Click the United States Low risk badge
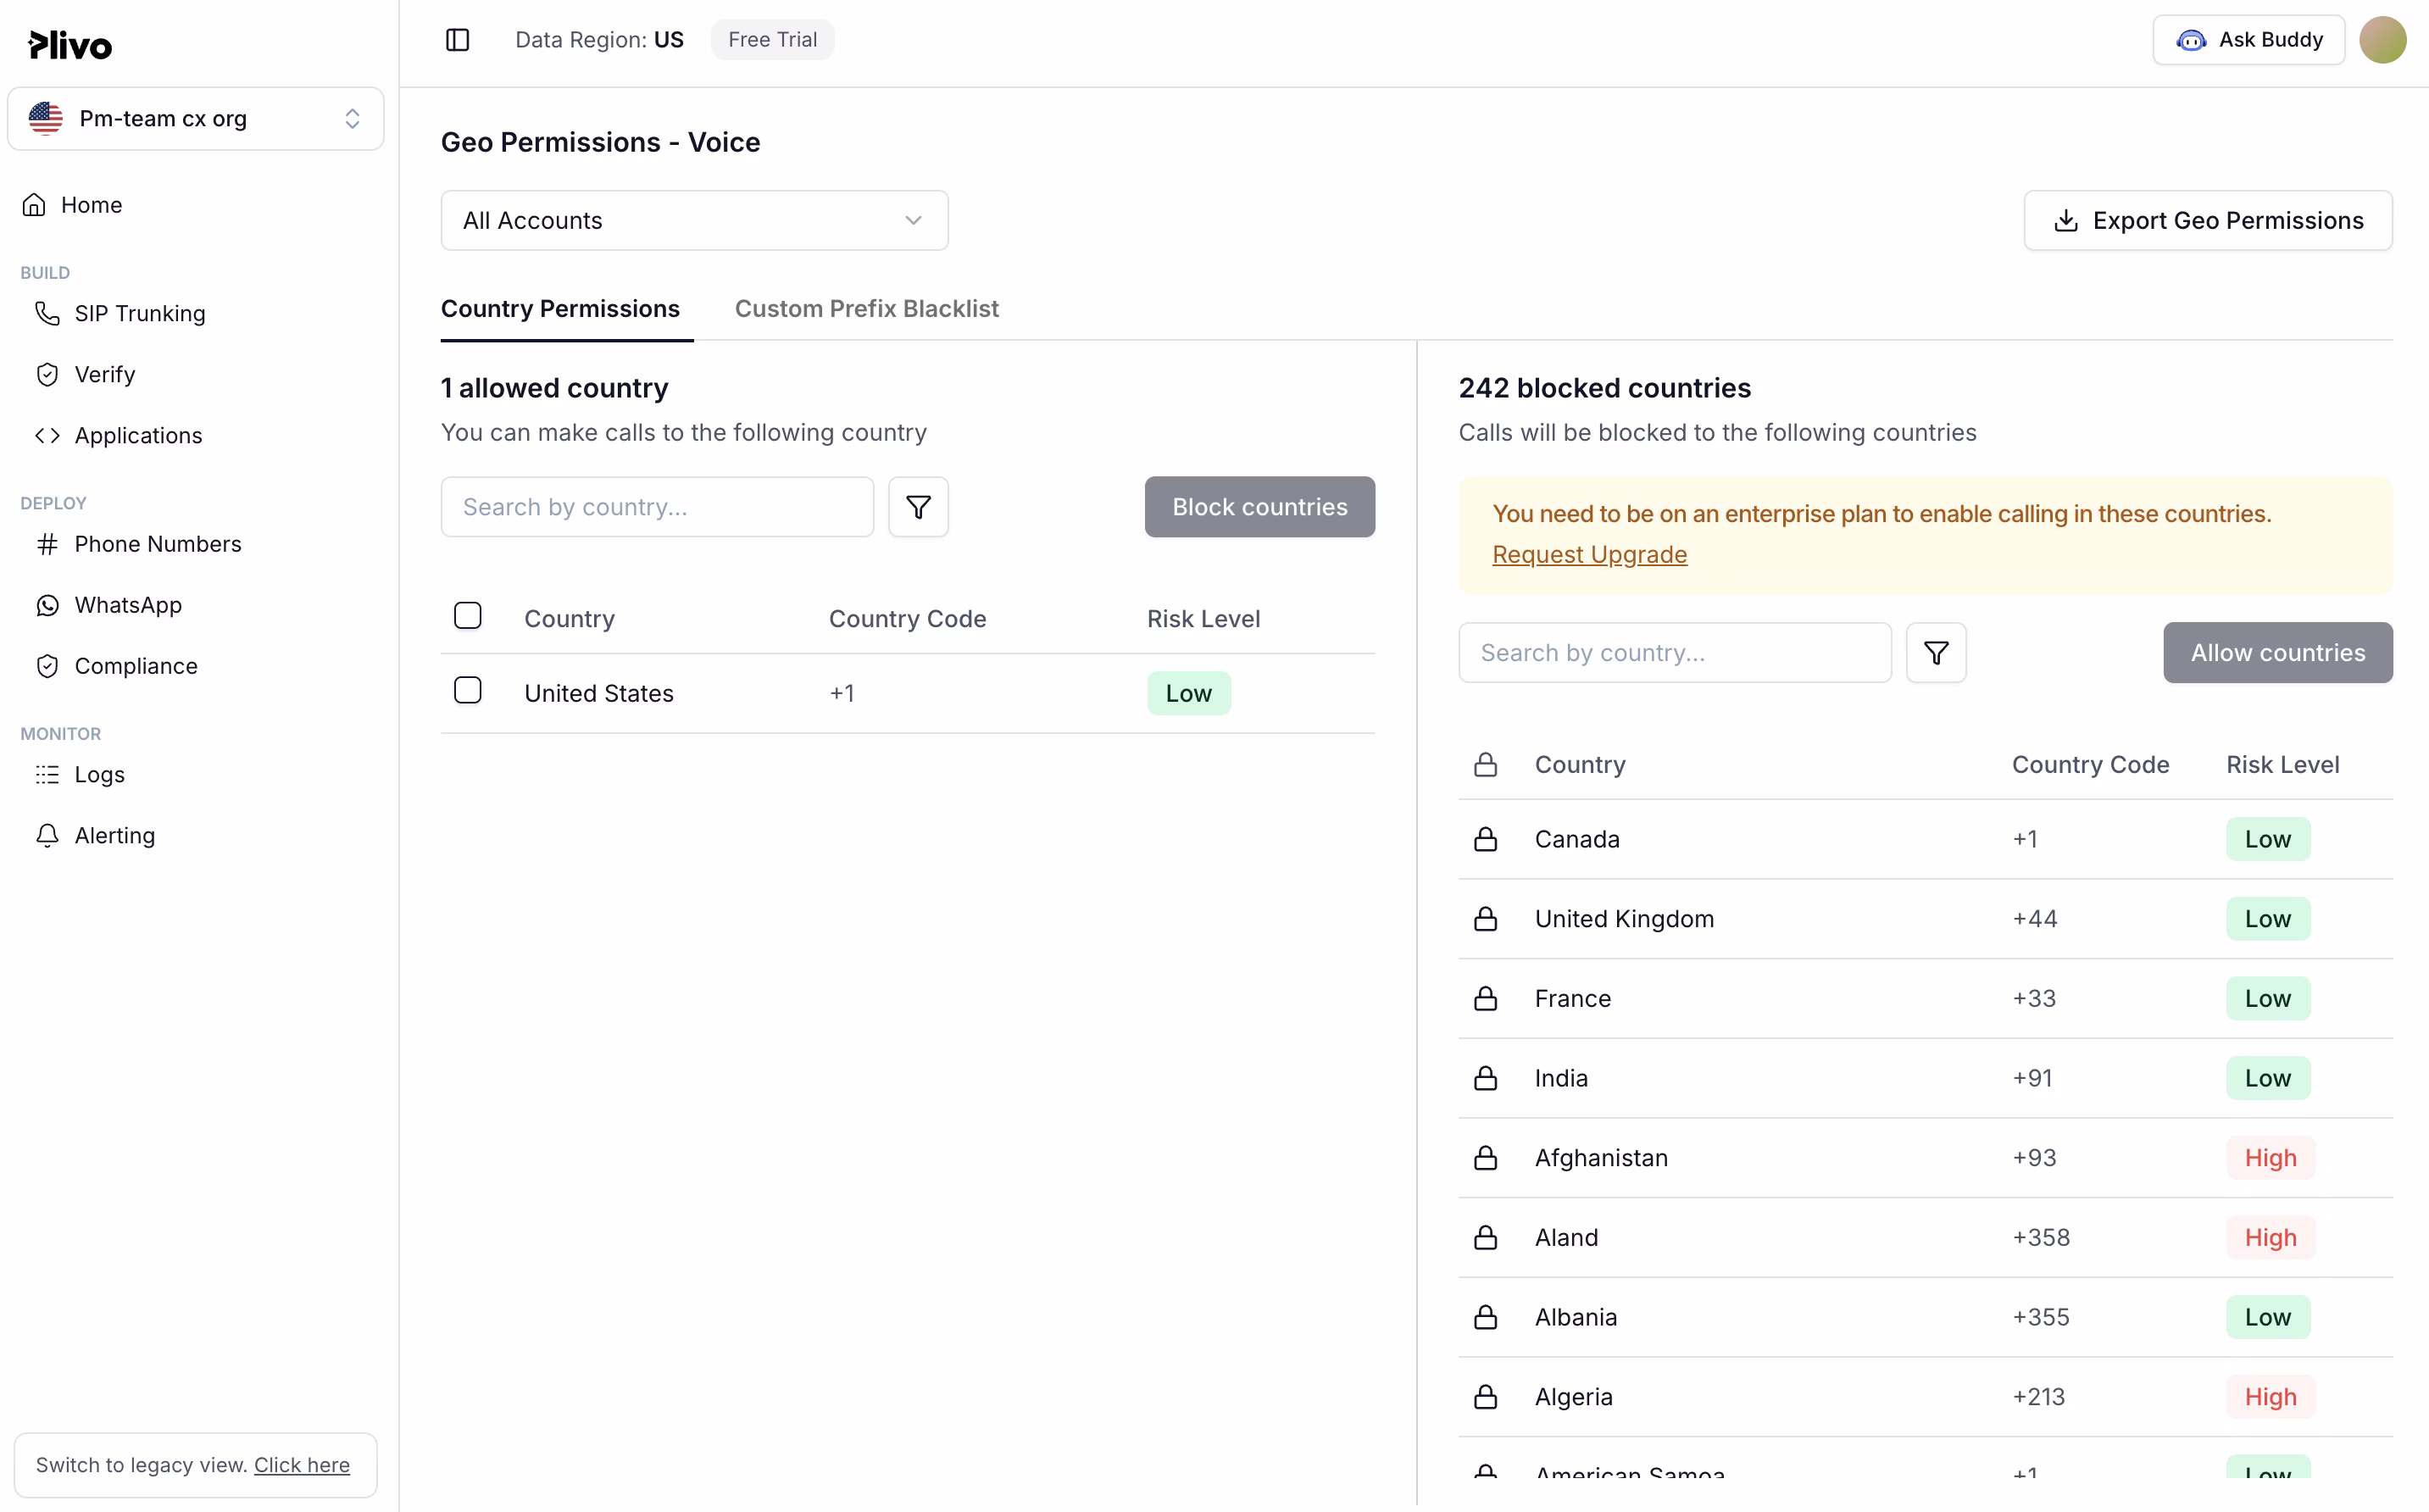The image size is (2429, 1512). point(1188,694)
